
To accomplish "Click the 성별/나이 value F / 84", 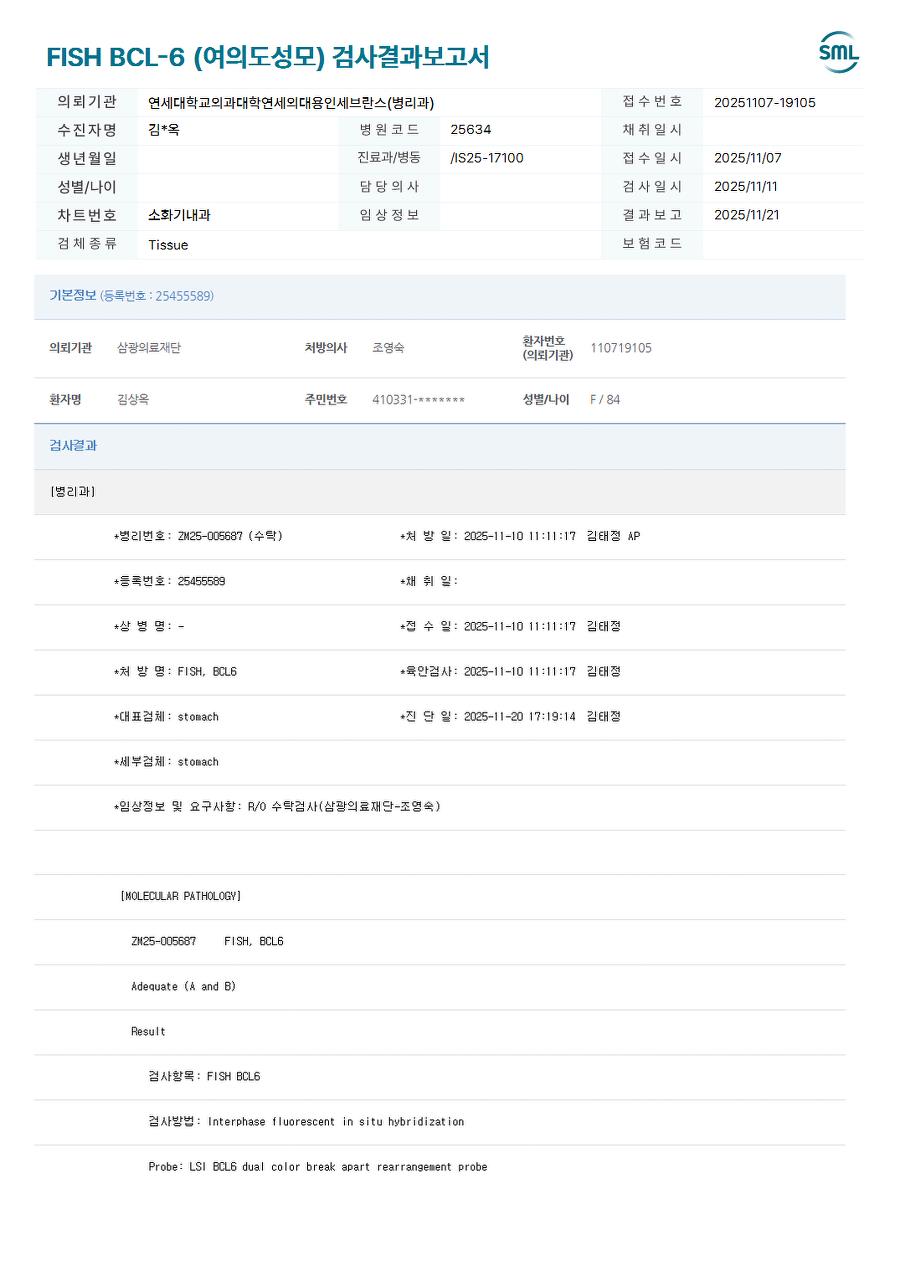I will click(x=605, y=400).
